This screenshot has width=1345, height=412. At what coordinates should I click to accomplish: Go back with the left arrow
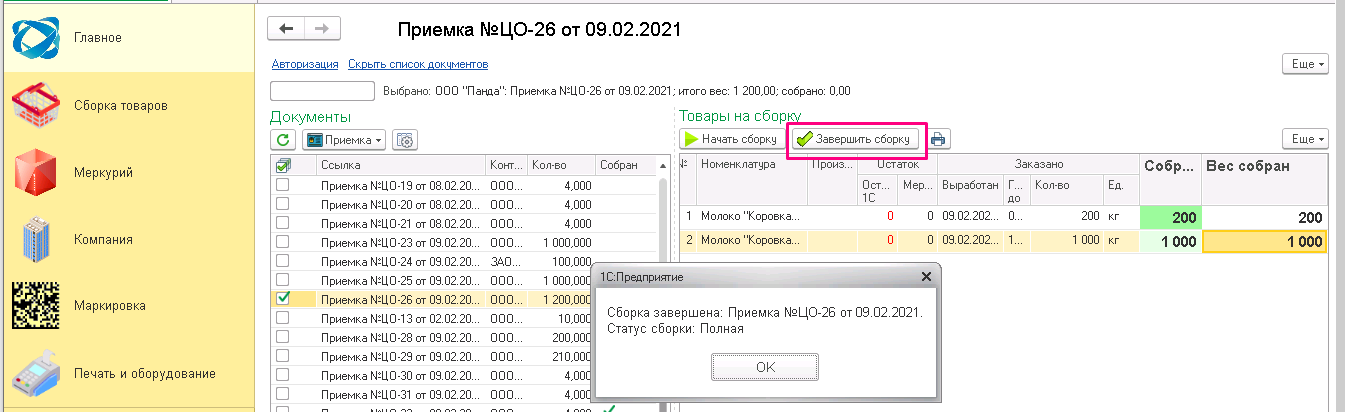pyautogui.click(x=286, y=29)
